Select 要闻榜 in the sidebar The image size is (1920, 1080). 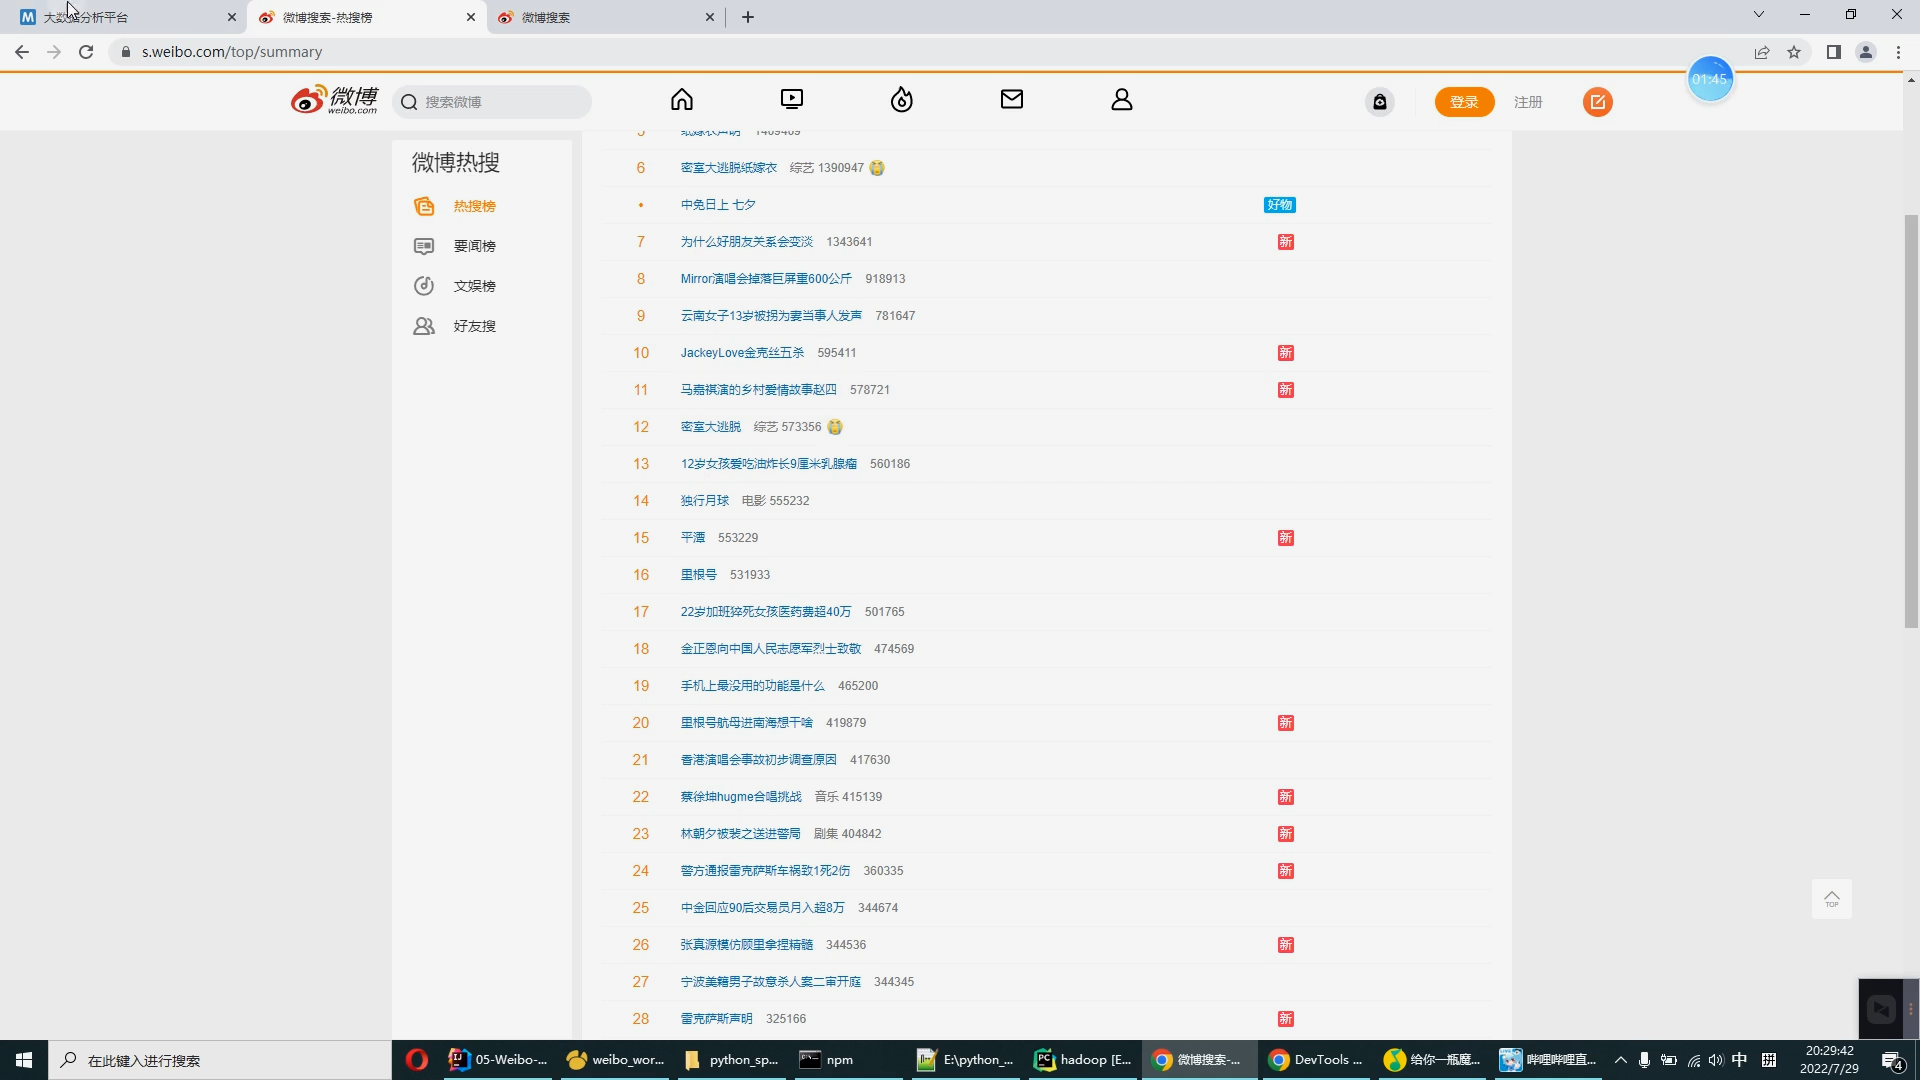tap(474, 246)
